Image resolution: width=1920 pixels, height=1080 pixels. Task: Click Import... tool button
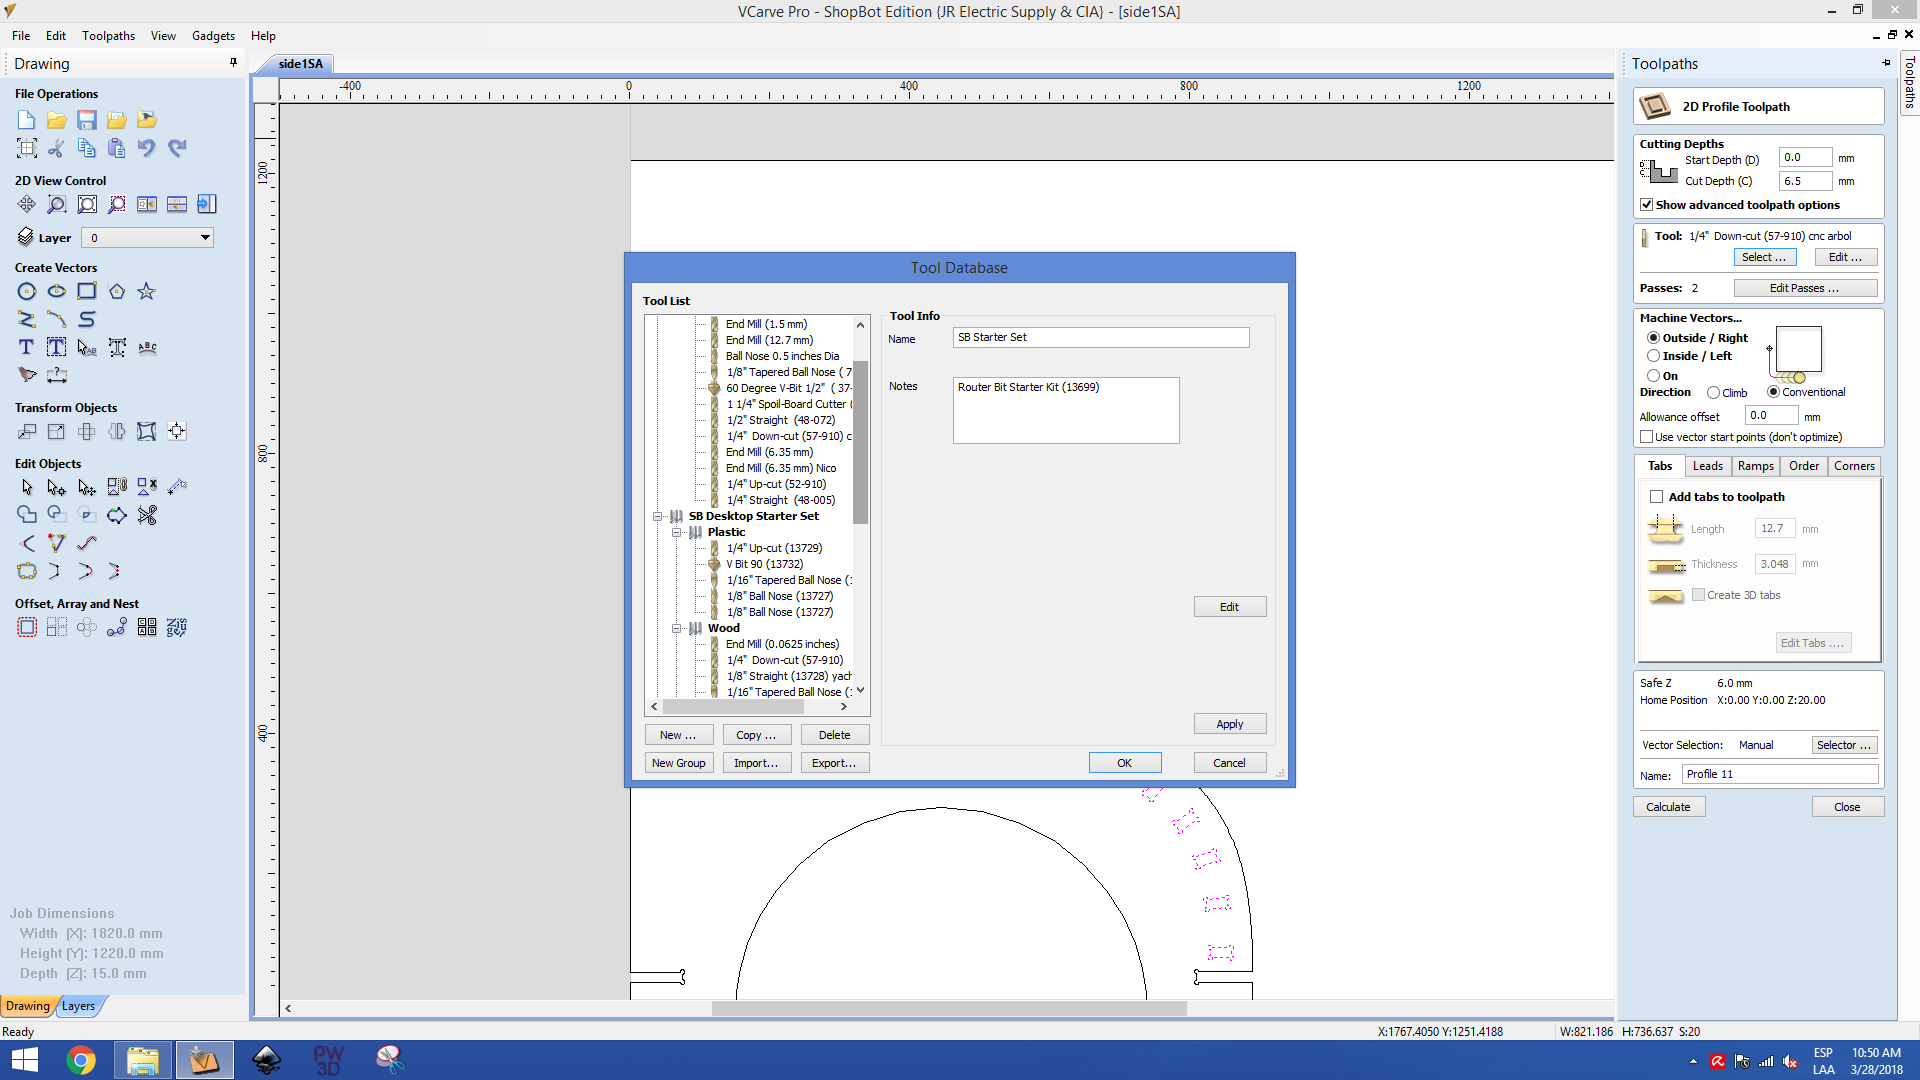(756, 763)
